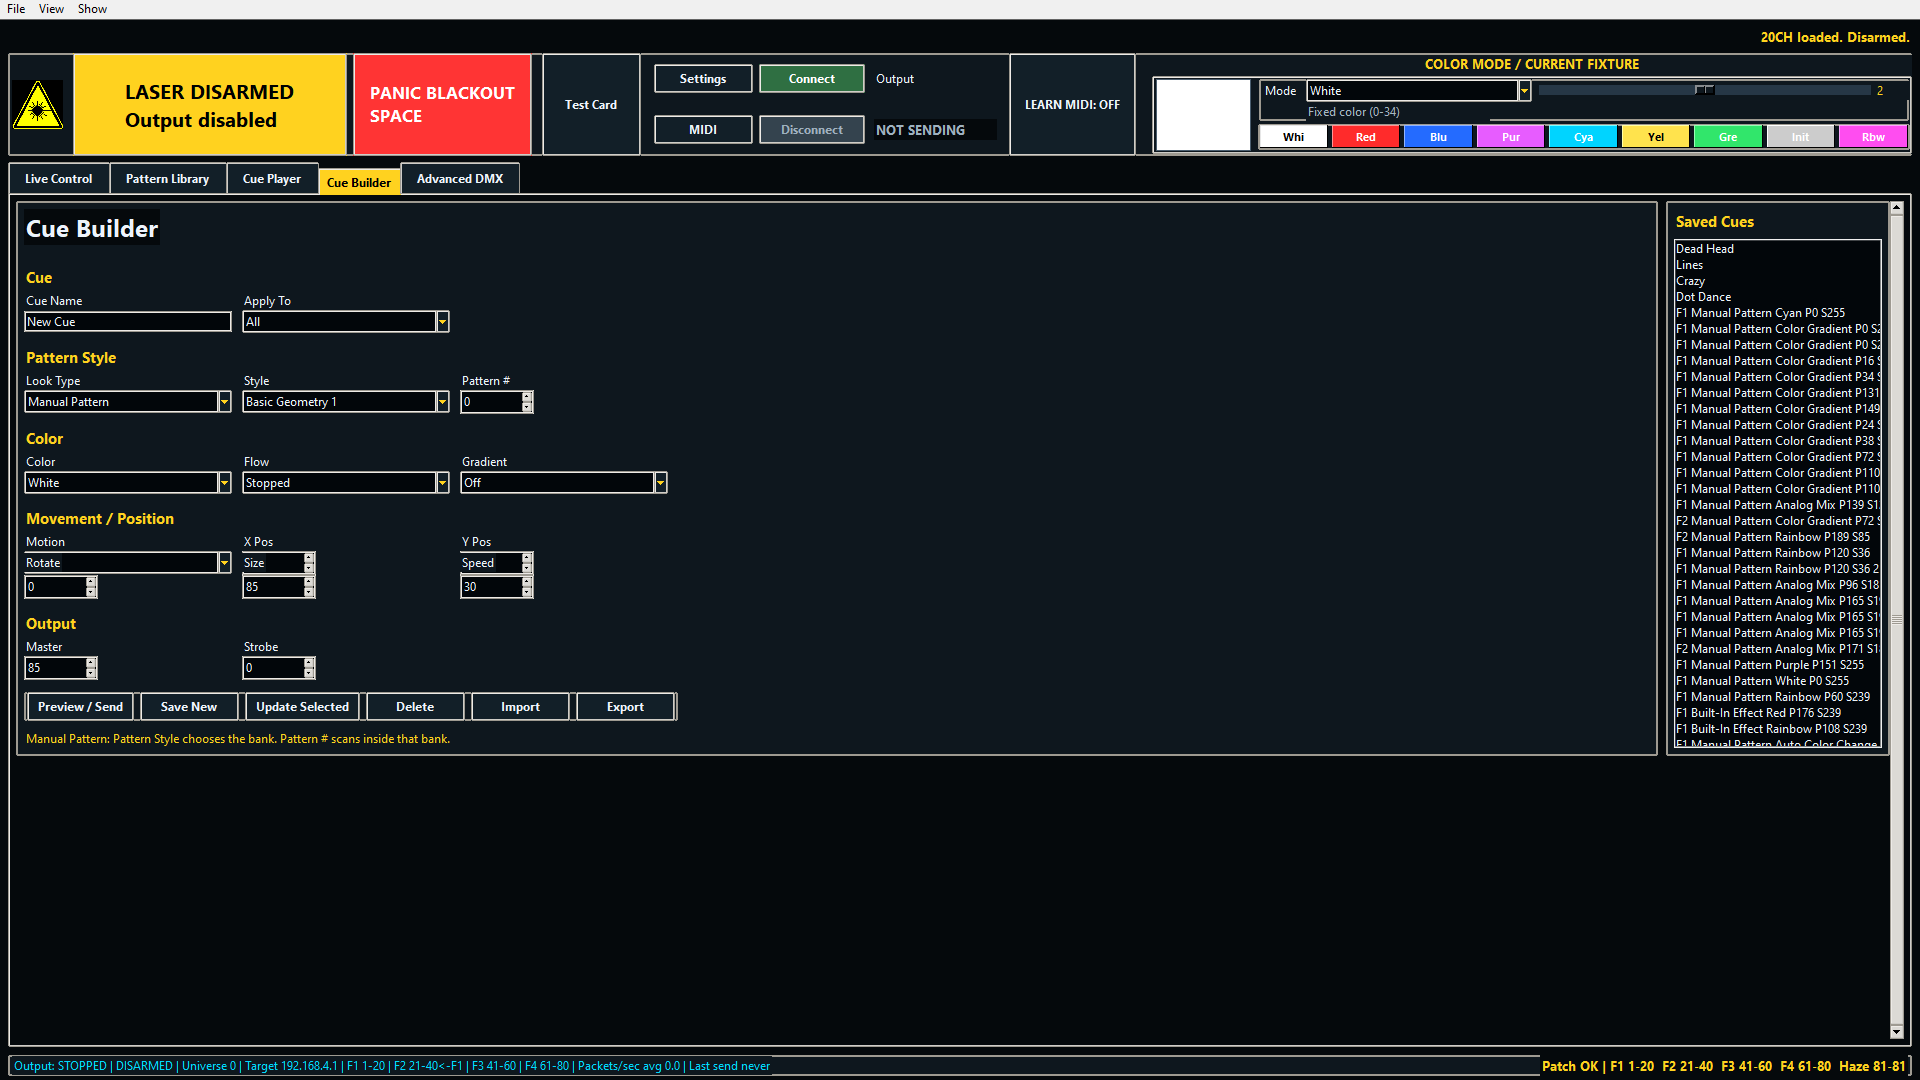Open the MIDI configuration button

[703, 130]
